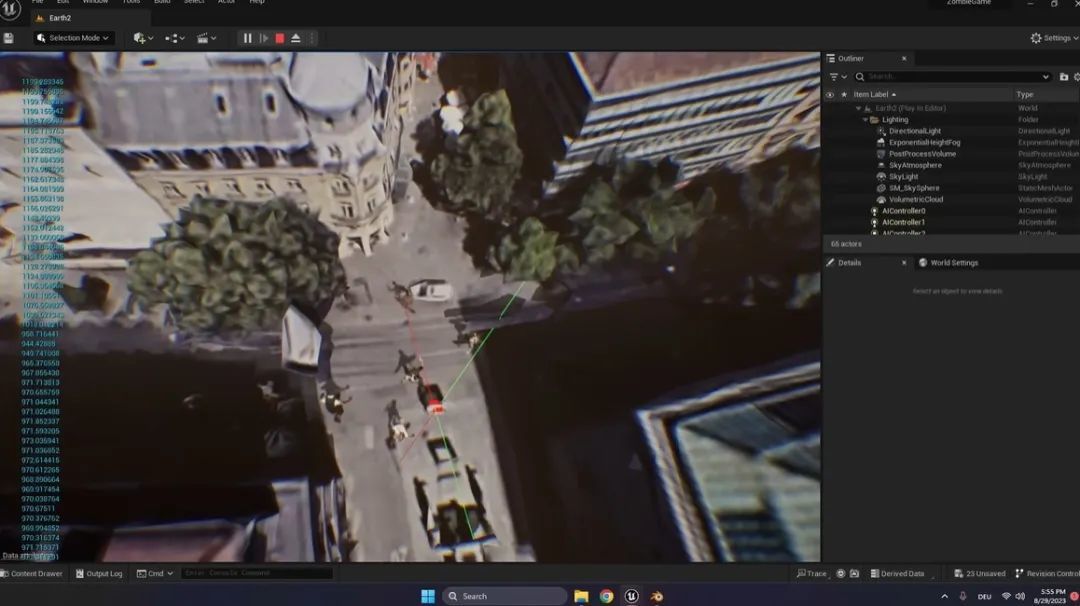
Task: Open the Blueprints dropdown in the toolbar
Action: (x=175, y=39)
